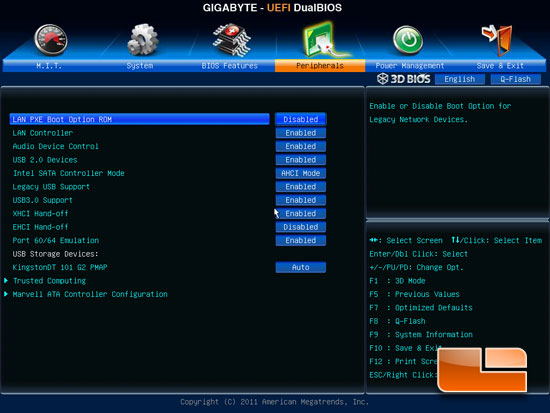This screenshot has width=550, height=413.
Task: Select the XHCI Hand-off label
Action: (40, 213)
